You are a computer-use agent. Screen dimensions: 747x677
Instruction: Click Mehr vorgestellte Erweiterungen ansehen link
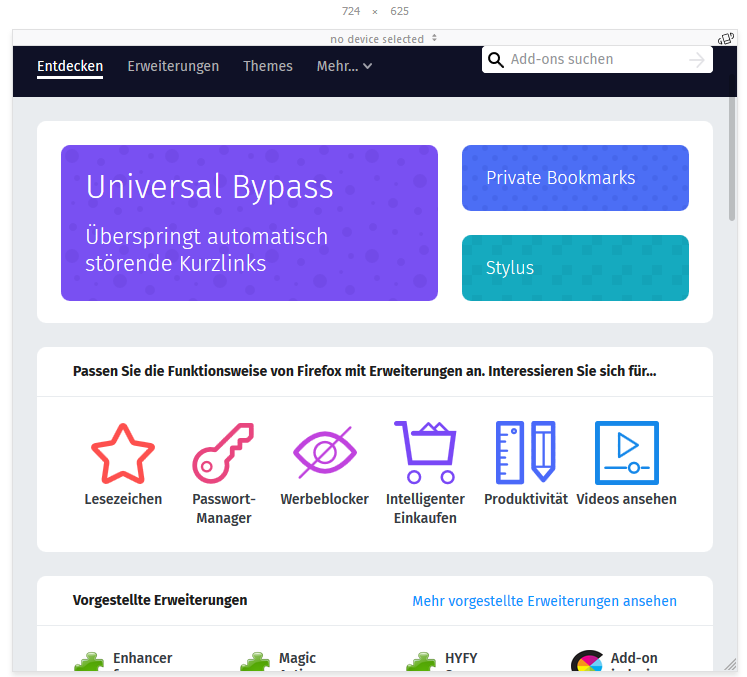(544, 601)
